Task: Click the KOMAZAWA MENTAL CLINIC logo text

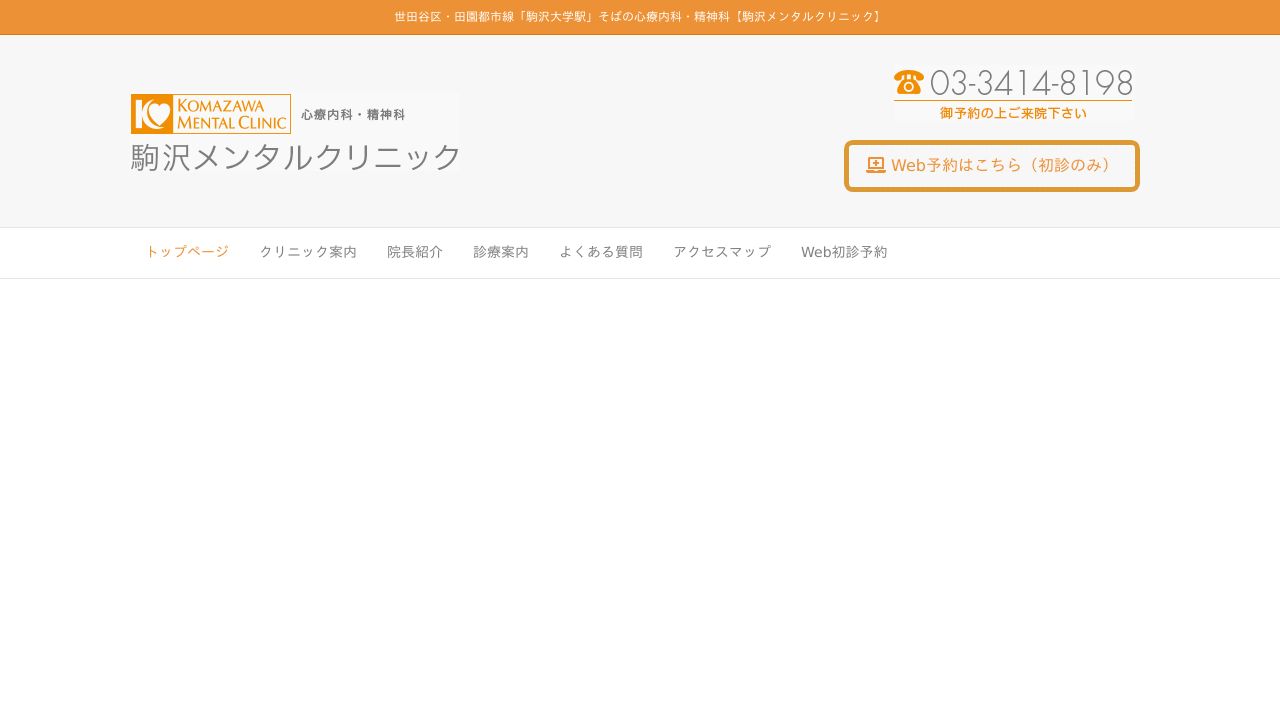Action: coord(232,114)
